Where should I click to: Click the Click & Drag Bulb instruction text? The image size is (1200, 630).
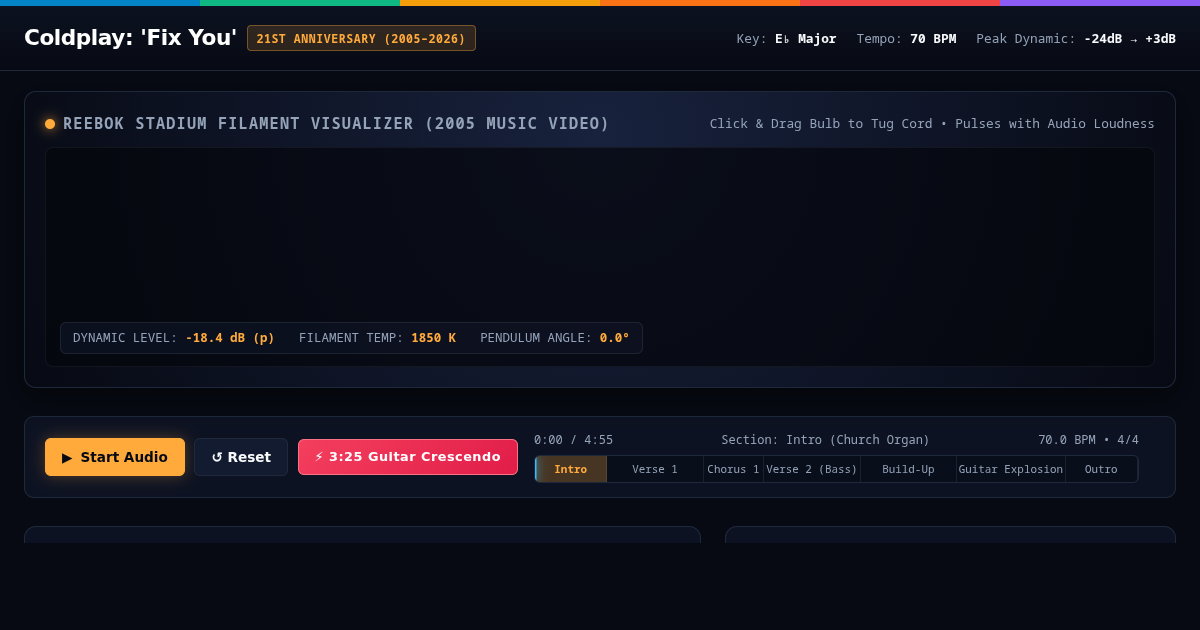pyautogui.click(x=932, y=124)
